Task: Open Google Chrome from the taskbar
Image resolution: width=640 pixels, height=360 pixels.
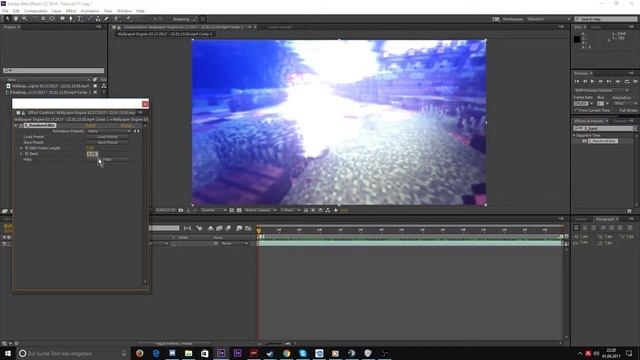Action: click(287, 353)
